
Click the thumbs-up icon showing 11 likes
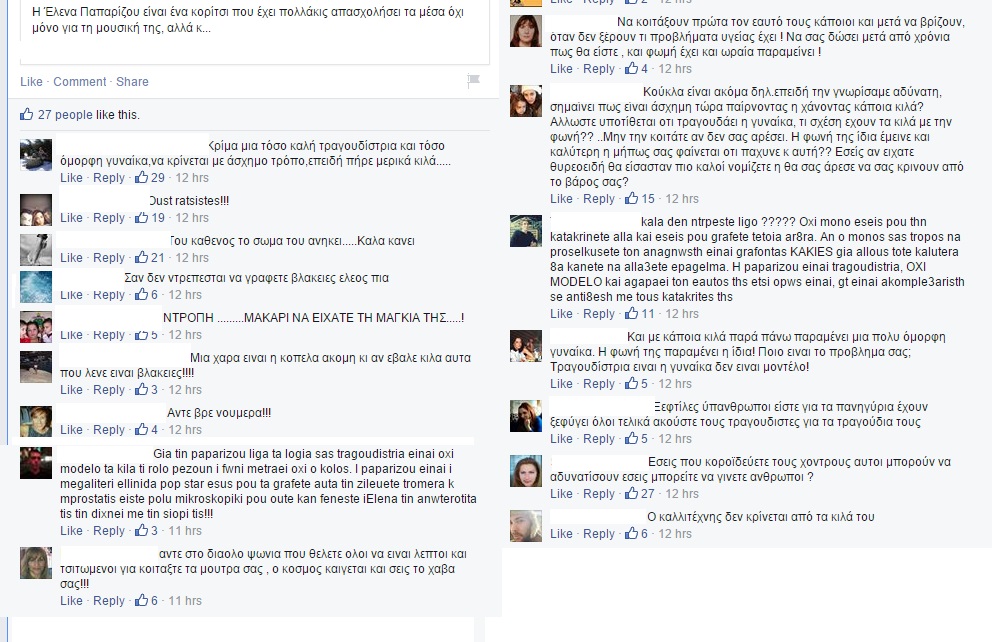pyautogui.click(x=631, y=313)
